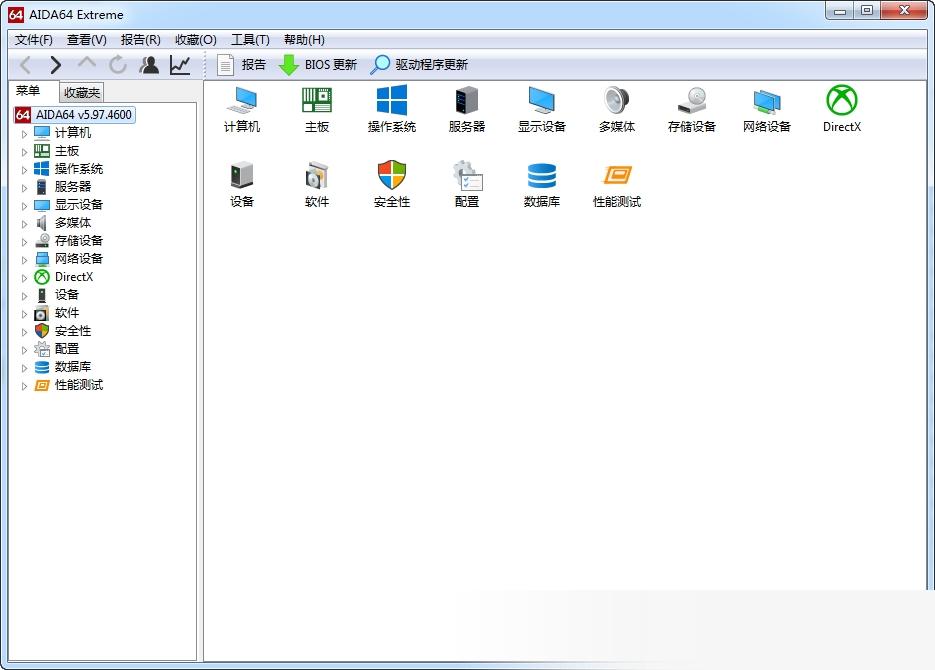Switch to the 收藏夹 tab

tap(82, 92)
